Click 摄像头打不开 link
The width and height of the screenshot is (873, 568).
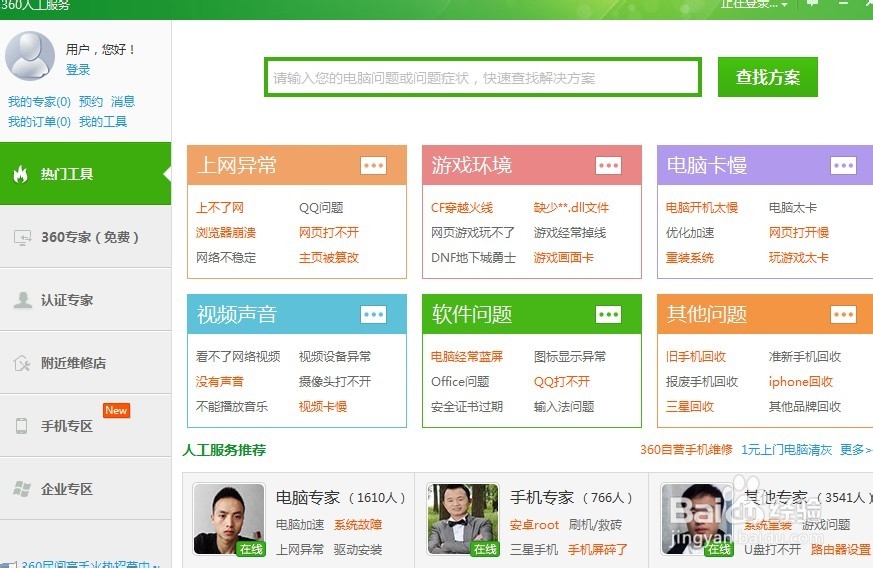[x=335, y=382]
